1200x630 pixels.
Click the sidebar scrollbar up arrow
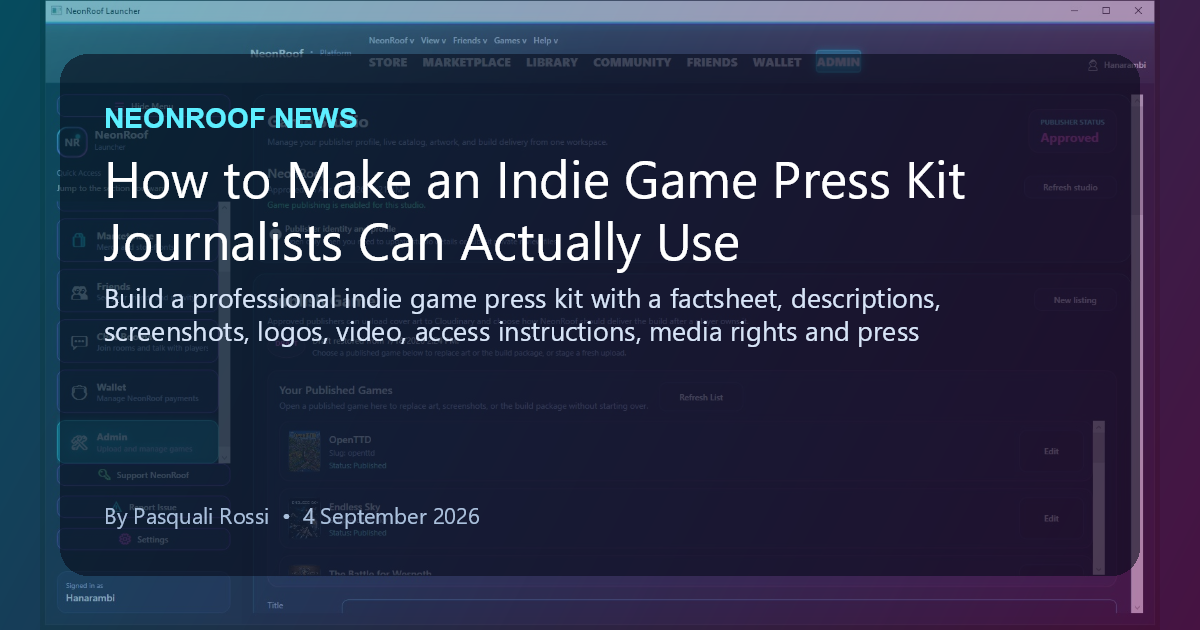(x=224, y=205)
